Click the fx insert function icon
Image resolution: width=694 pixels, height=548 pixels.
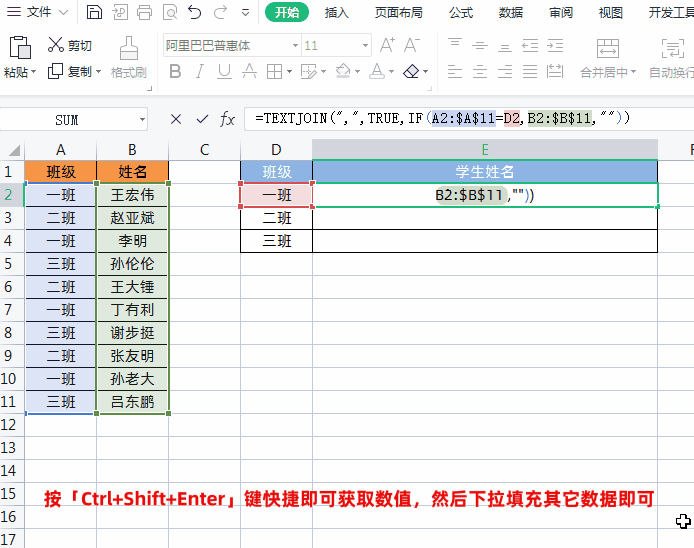pos(227,119)
